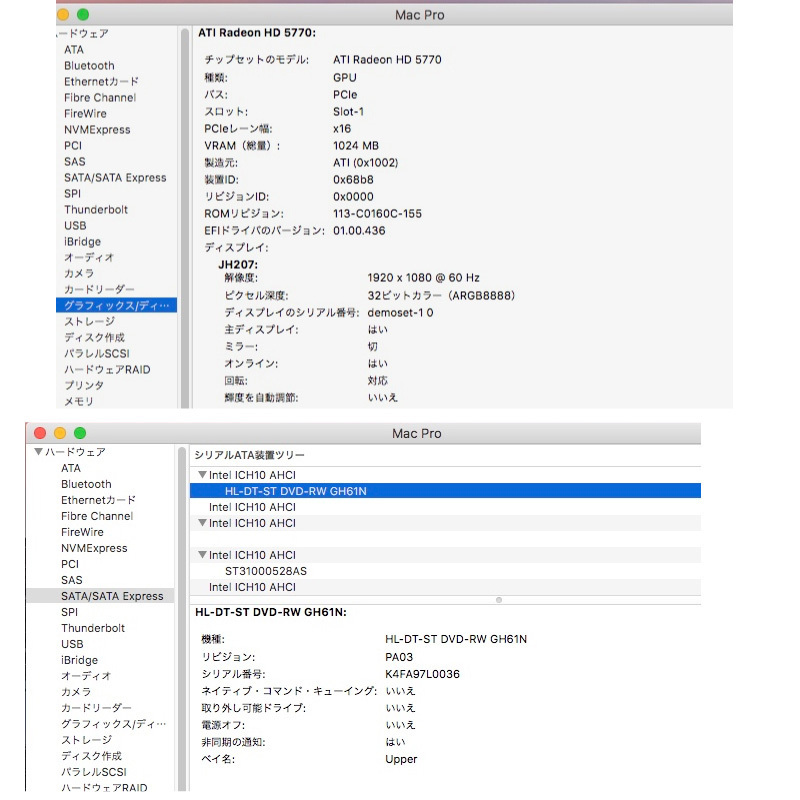Viewport: 800px width, 800px height.
Task: Select ATA in lower window sidebar
Action: (71, 468)
